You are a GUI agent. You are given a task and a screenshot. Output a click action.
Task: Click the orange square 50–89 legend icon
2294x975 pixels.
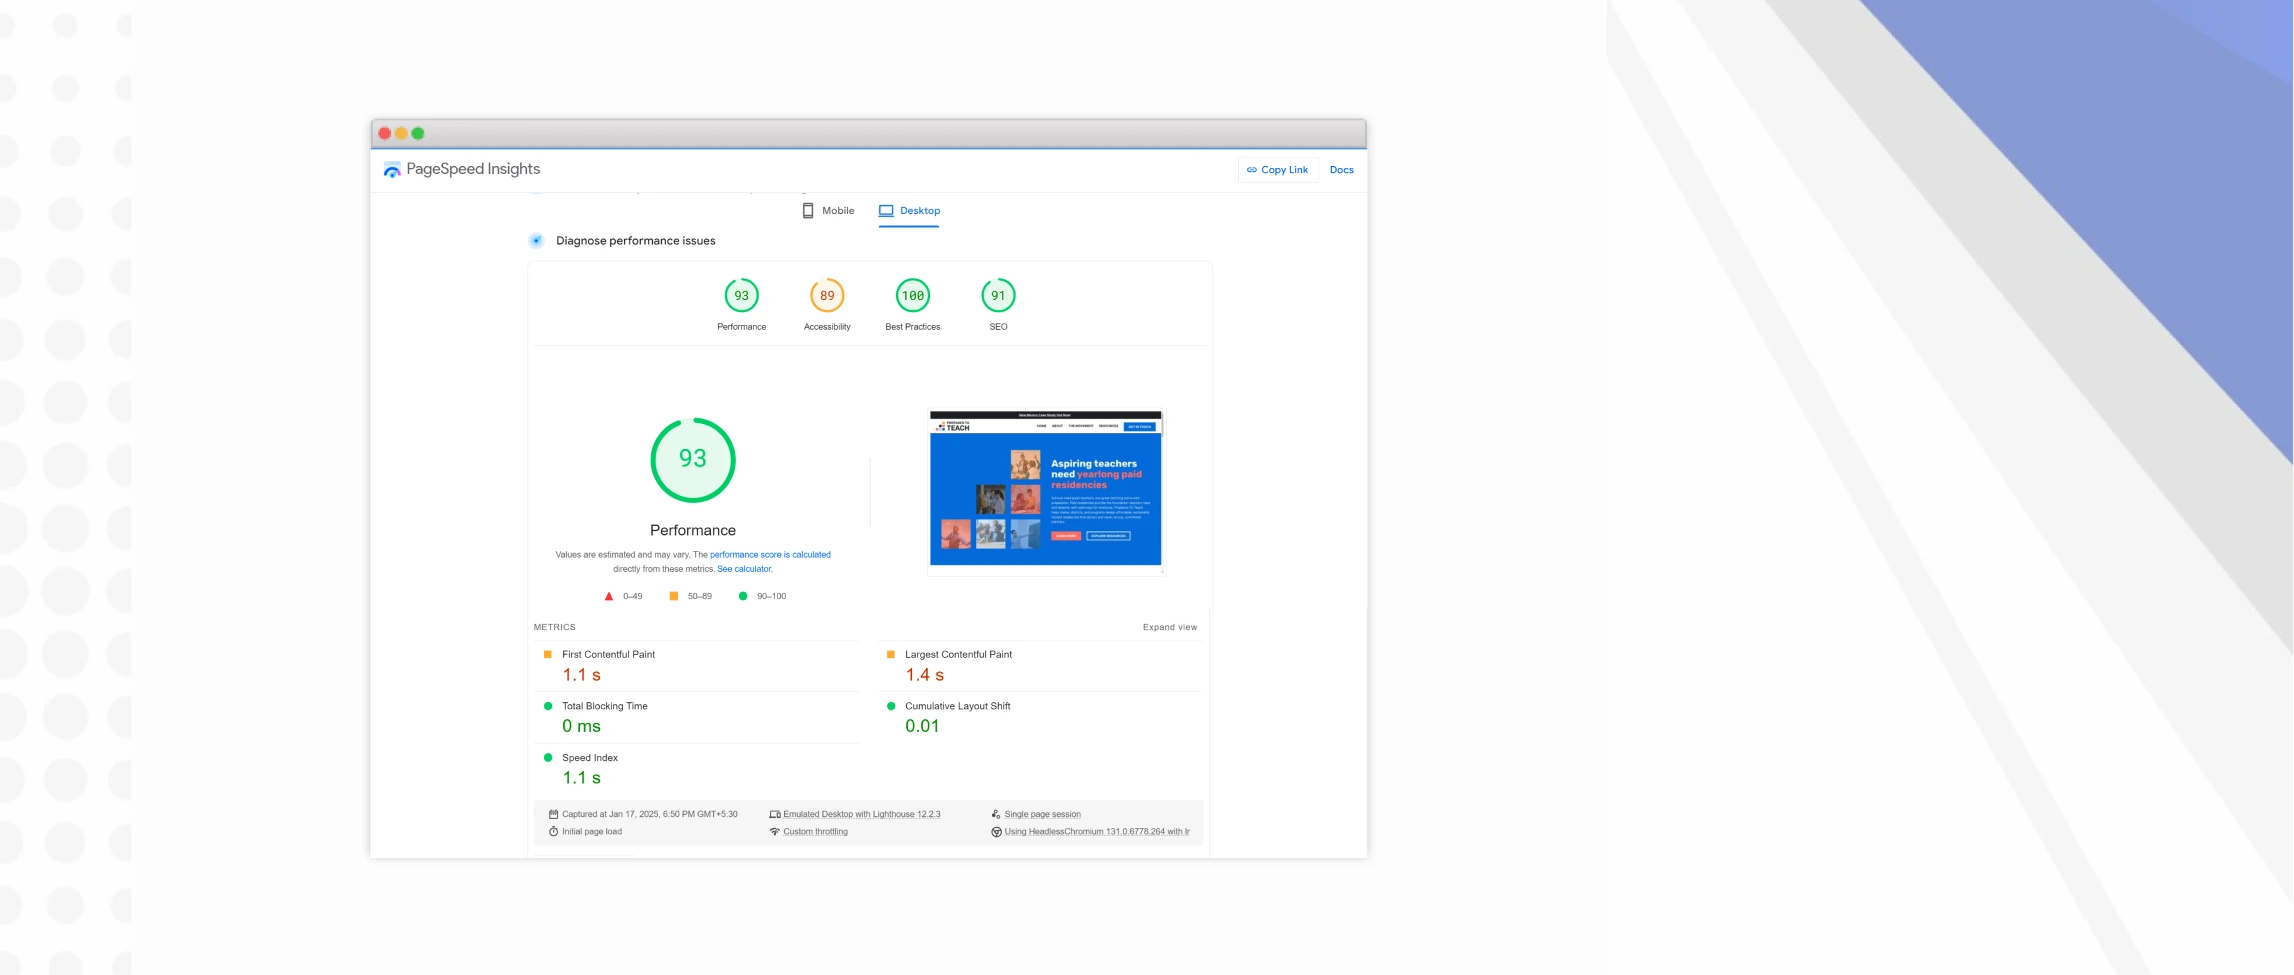pos(673,596)
